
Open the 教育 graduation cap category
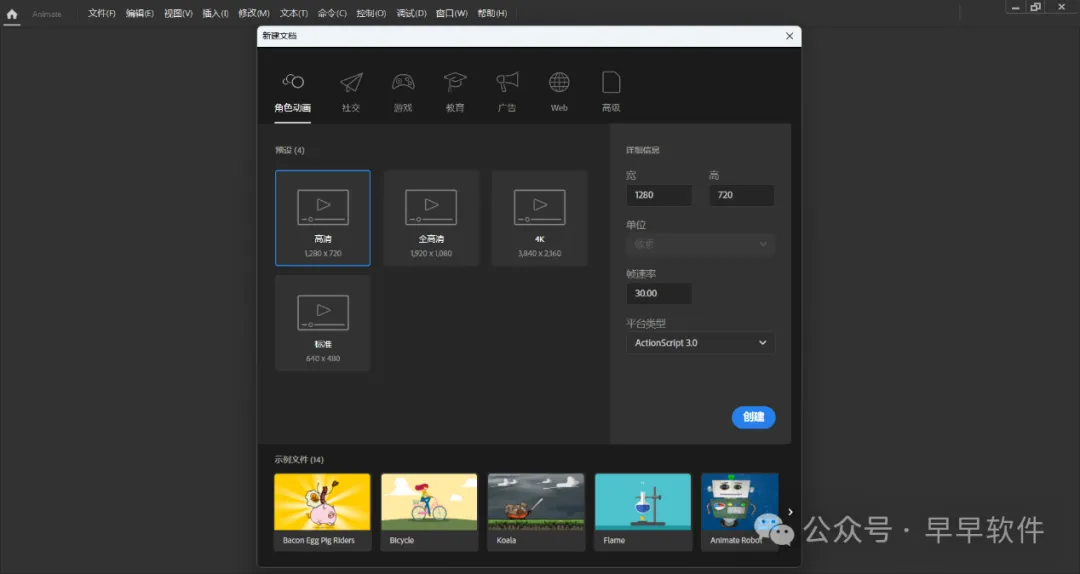[455, 82]
